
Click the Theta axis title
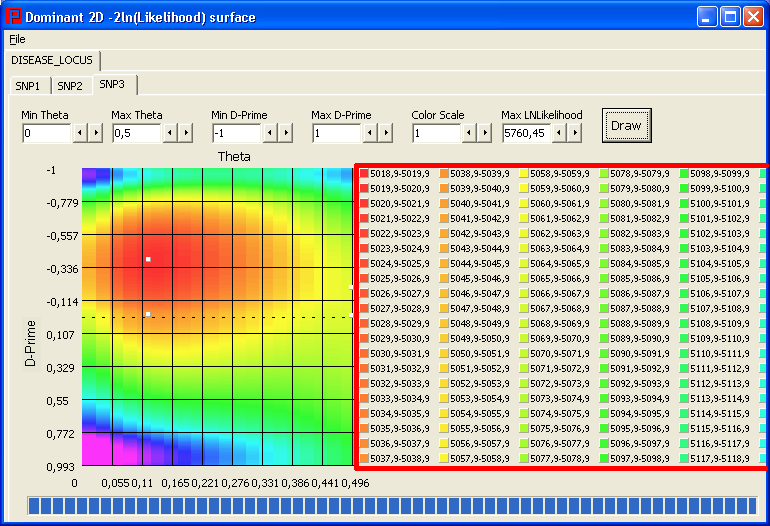click(234, 157)
